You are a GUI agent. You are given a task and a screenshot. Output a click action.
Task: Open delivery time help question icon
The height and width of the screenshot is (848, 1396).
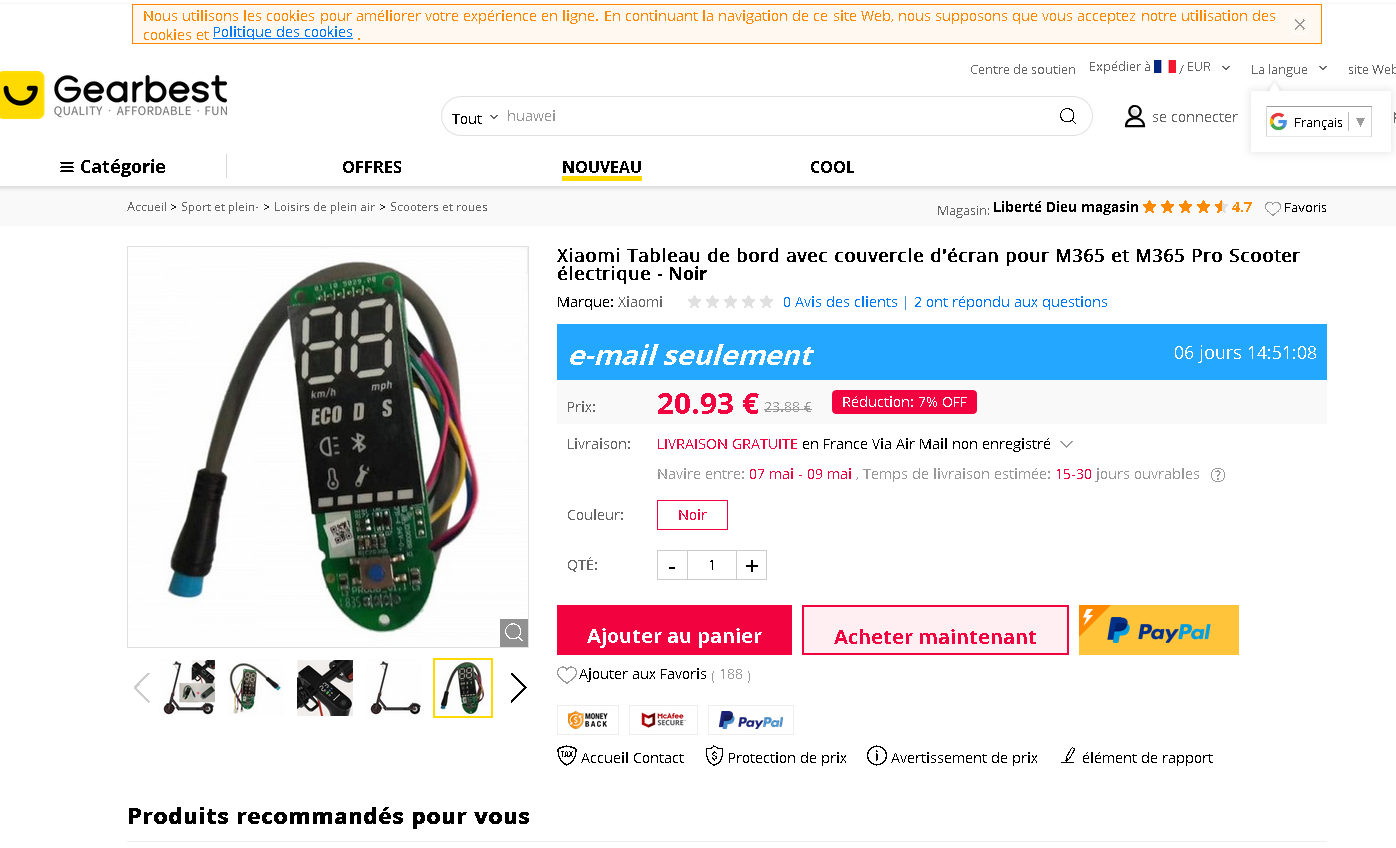pos(1218,475)
